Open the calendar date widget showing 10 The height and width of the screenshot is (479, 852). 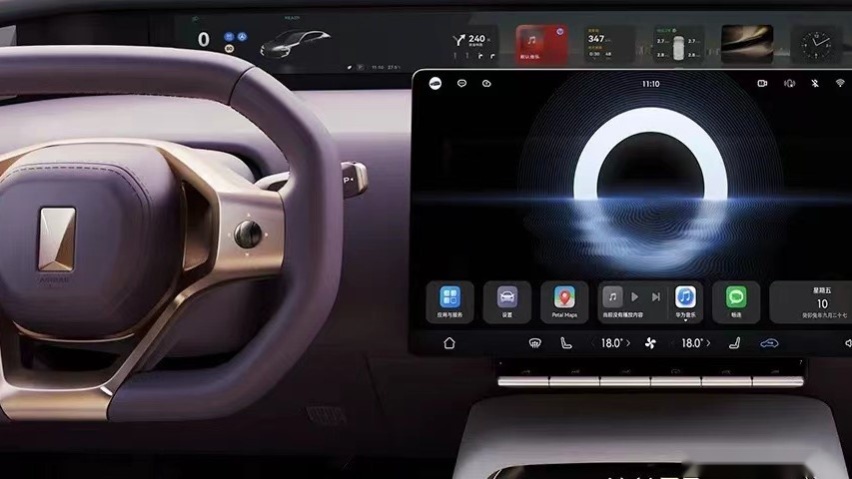811,301
